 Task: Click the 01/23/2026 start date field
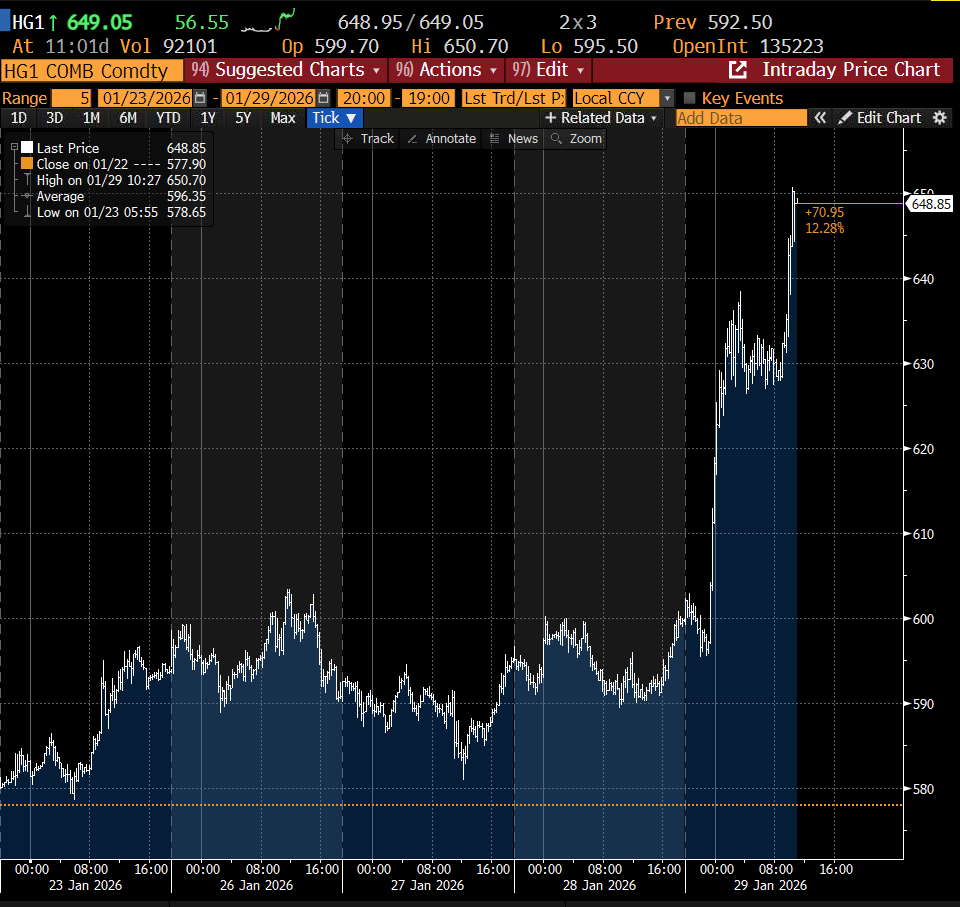tap(146, 98)
